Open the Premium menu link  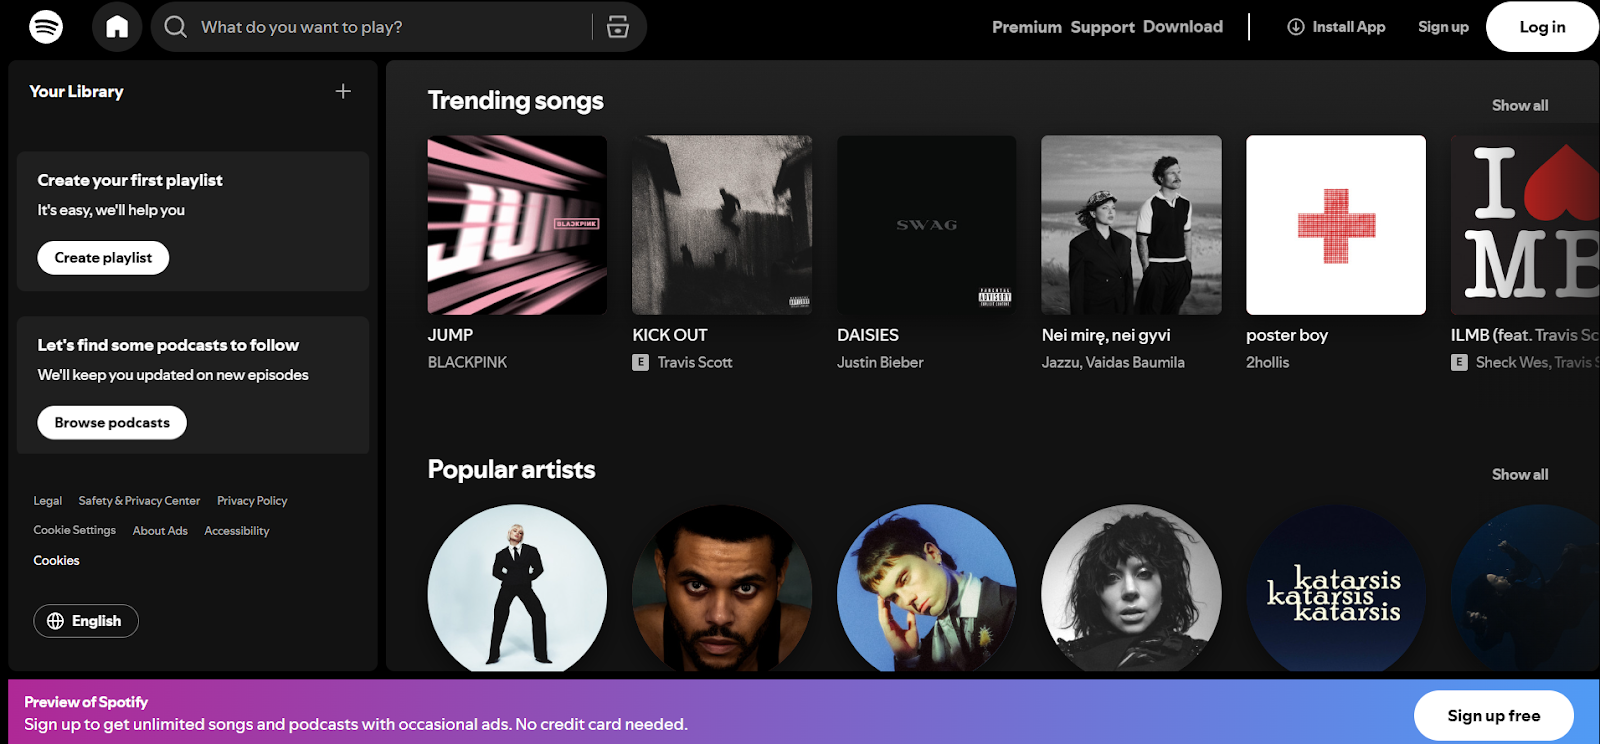[x=1027, y=27]
